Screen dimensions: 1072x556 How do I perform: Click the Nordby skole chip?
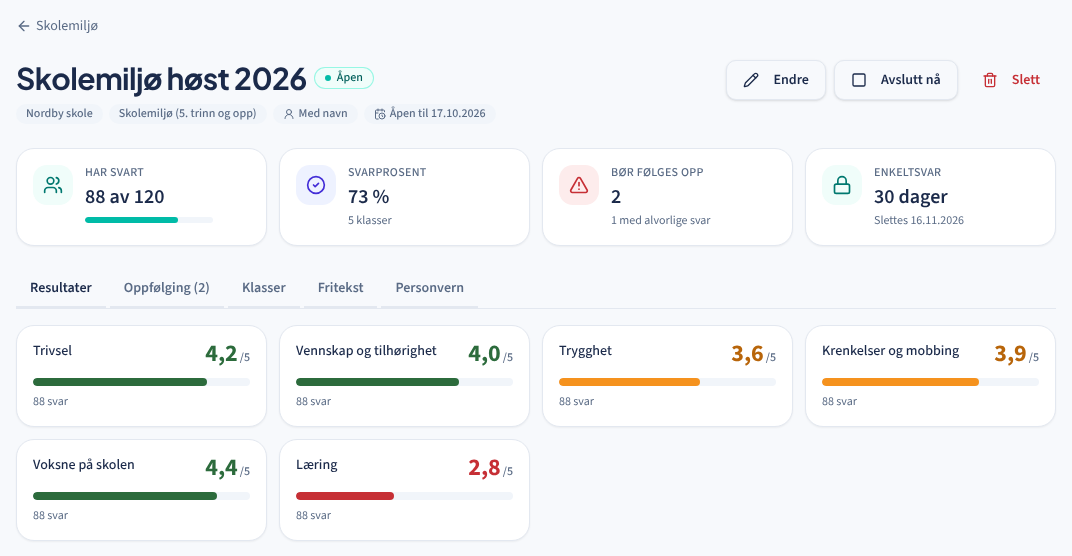coord(59,114)
